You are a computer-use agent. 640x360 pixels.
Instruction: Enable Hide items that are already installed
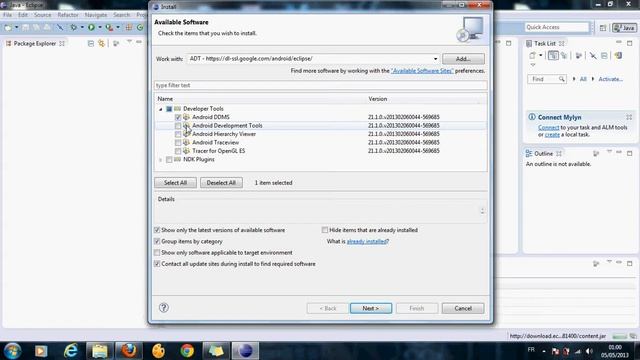(324, 230)
